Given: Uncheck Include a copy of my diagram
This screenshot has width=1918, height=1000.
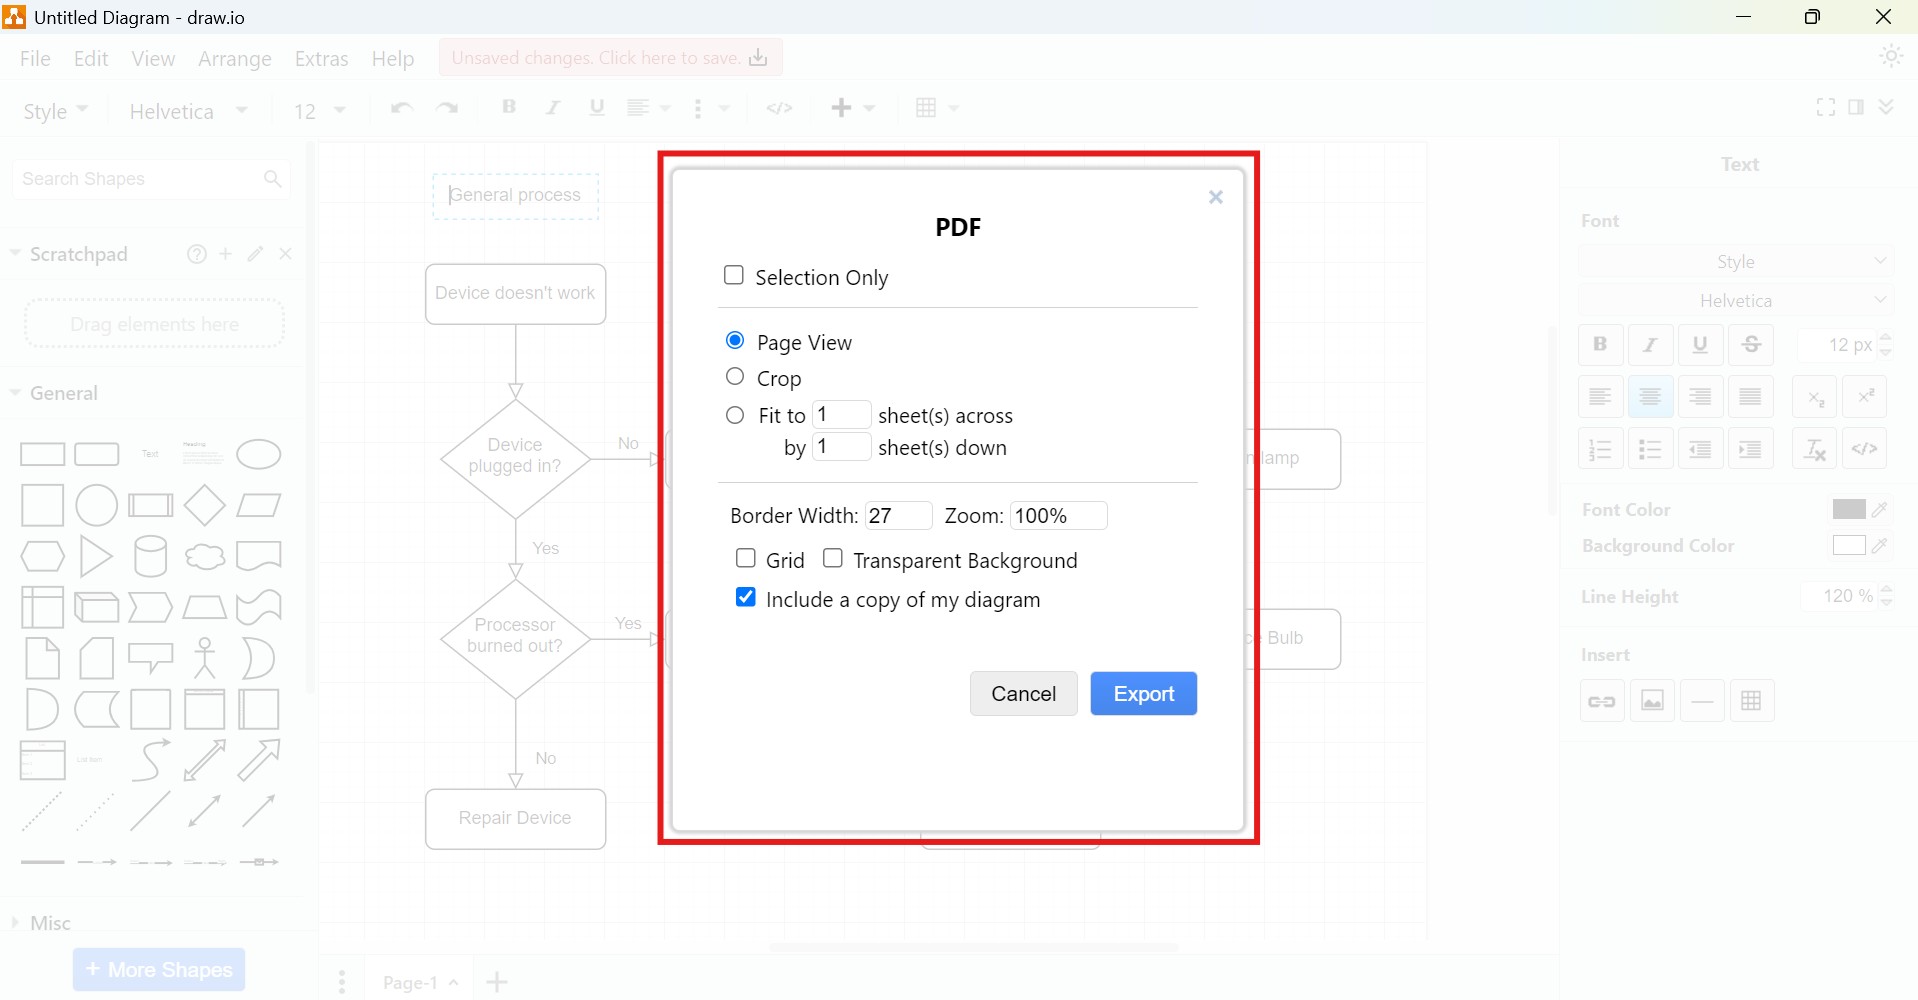Looking at the screenshot, I should [745, 596].
